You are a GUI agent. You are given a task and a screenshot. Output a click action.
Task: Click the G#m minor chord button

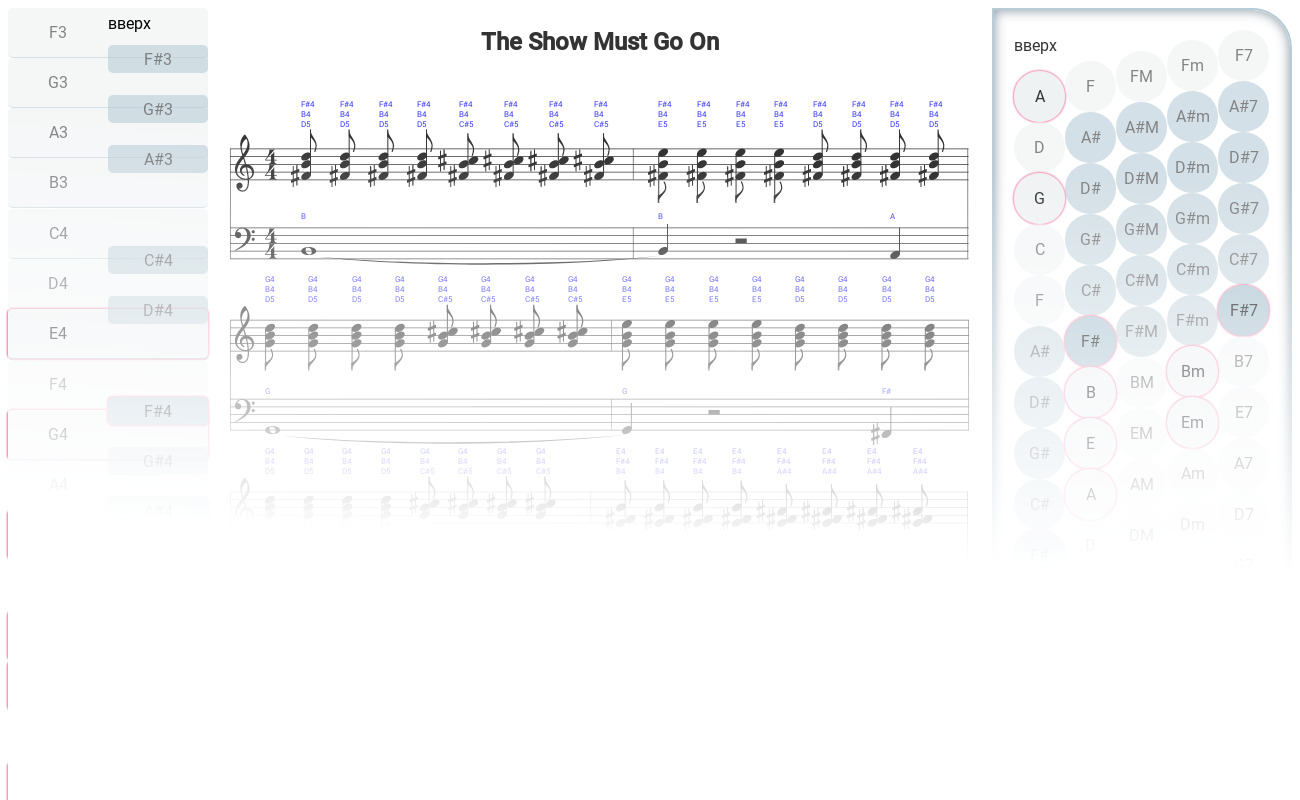[x=1192, y=218]
